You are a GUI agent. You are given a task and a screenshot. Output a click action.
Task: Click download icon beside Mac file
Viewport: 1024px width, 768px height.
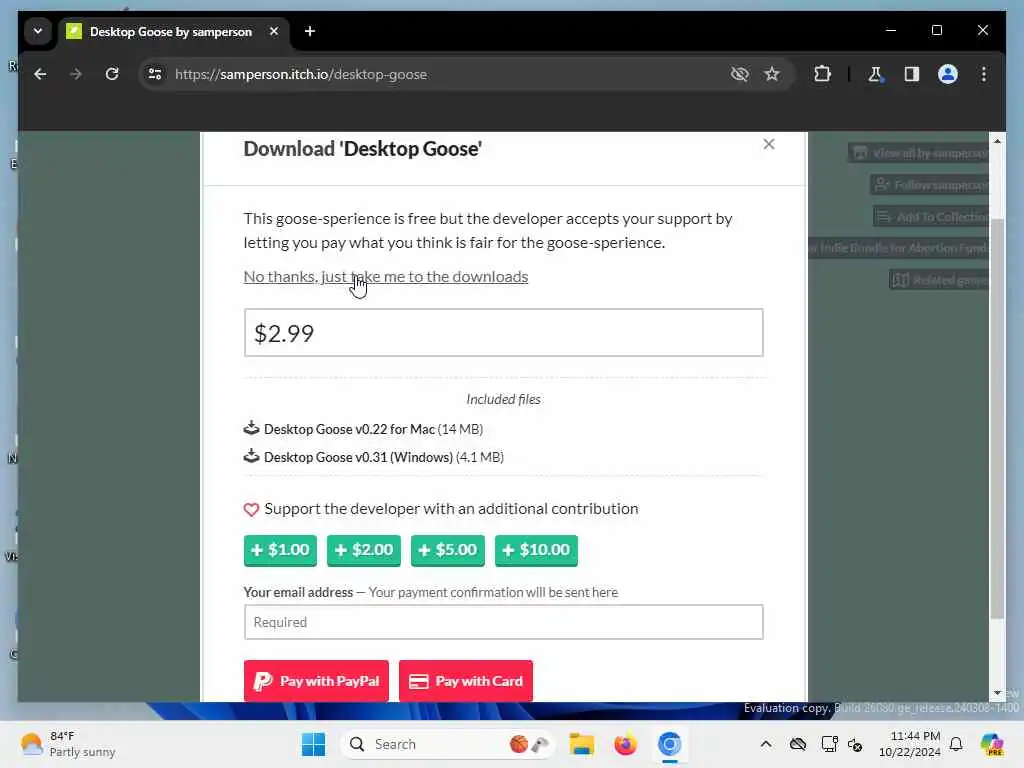251,428
